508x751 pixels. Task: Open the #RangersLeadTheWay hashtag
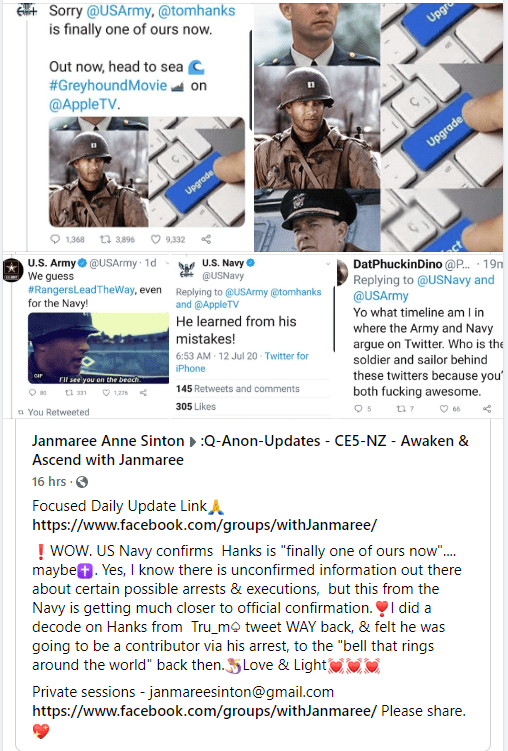[x=81, y=290]
